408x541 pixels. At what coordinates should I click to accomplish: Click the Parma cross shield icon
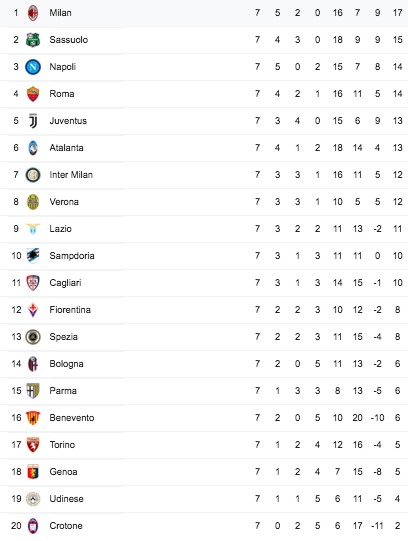click(x=33, y=391)
